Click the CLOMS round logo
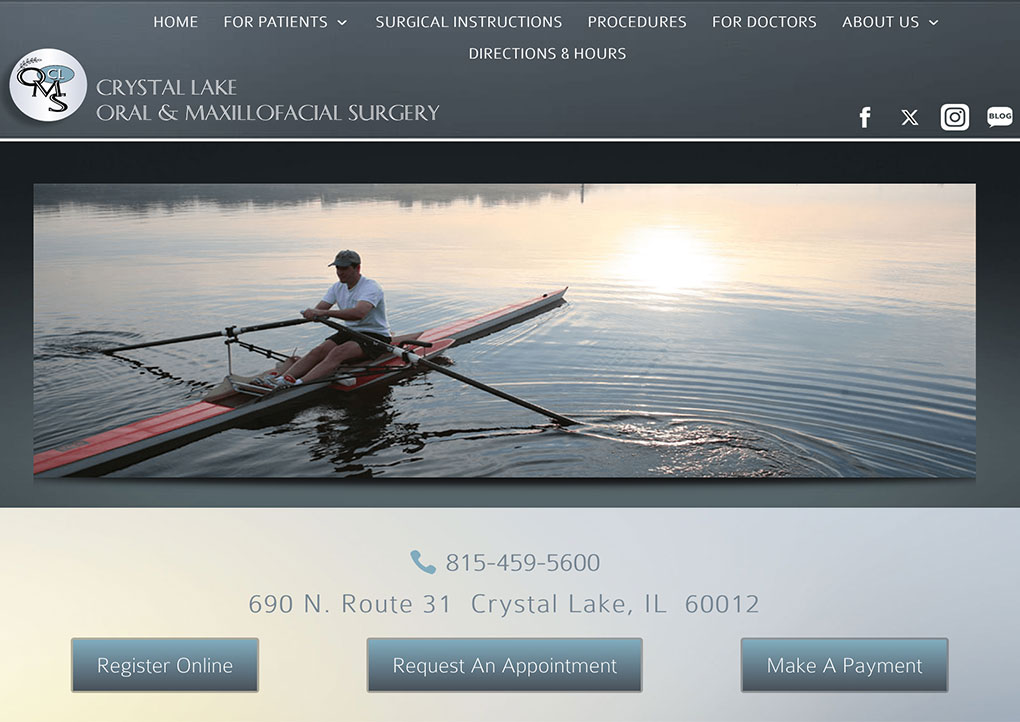1020x722 pixels. coord(48,85)
